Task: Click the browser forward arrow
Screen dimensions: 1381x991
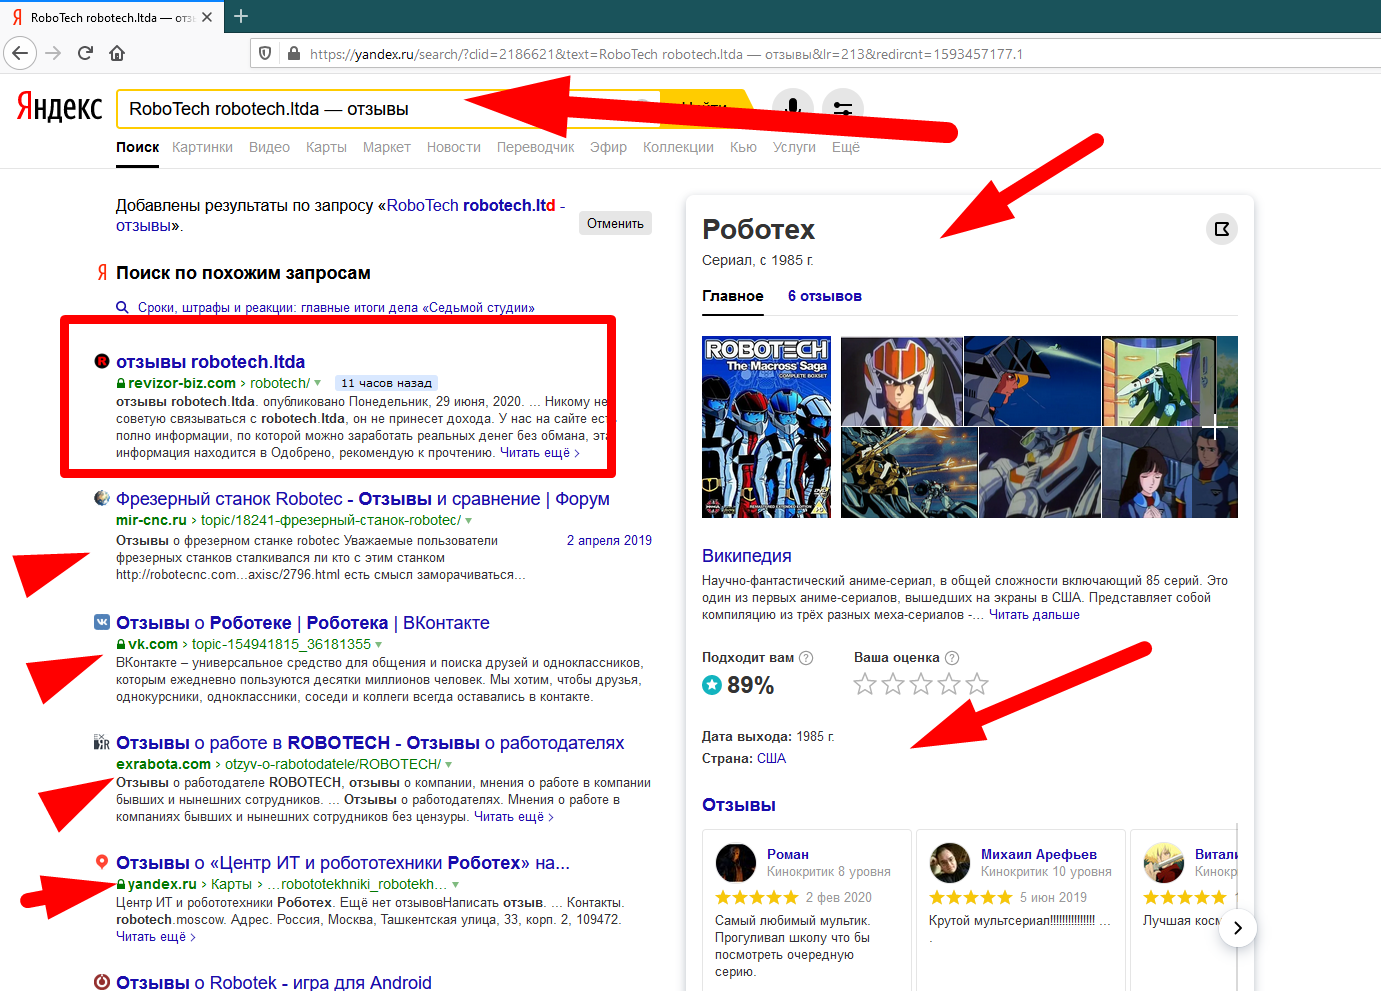Action: [x=53, y=53]
